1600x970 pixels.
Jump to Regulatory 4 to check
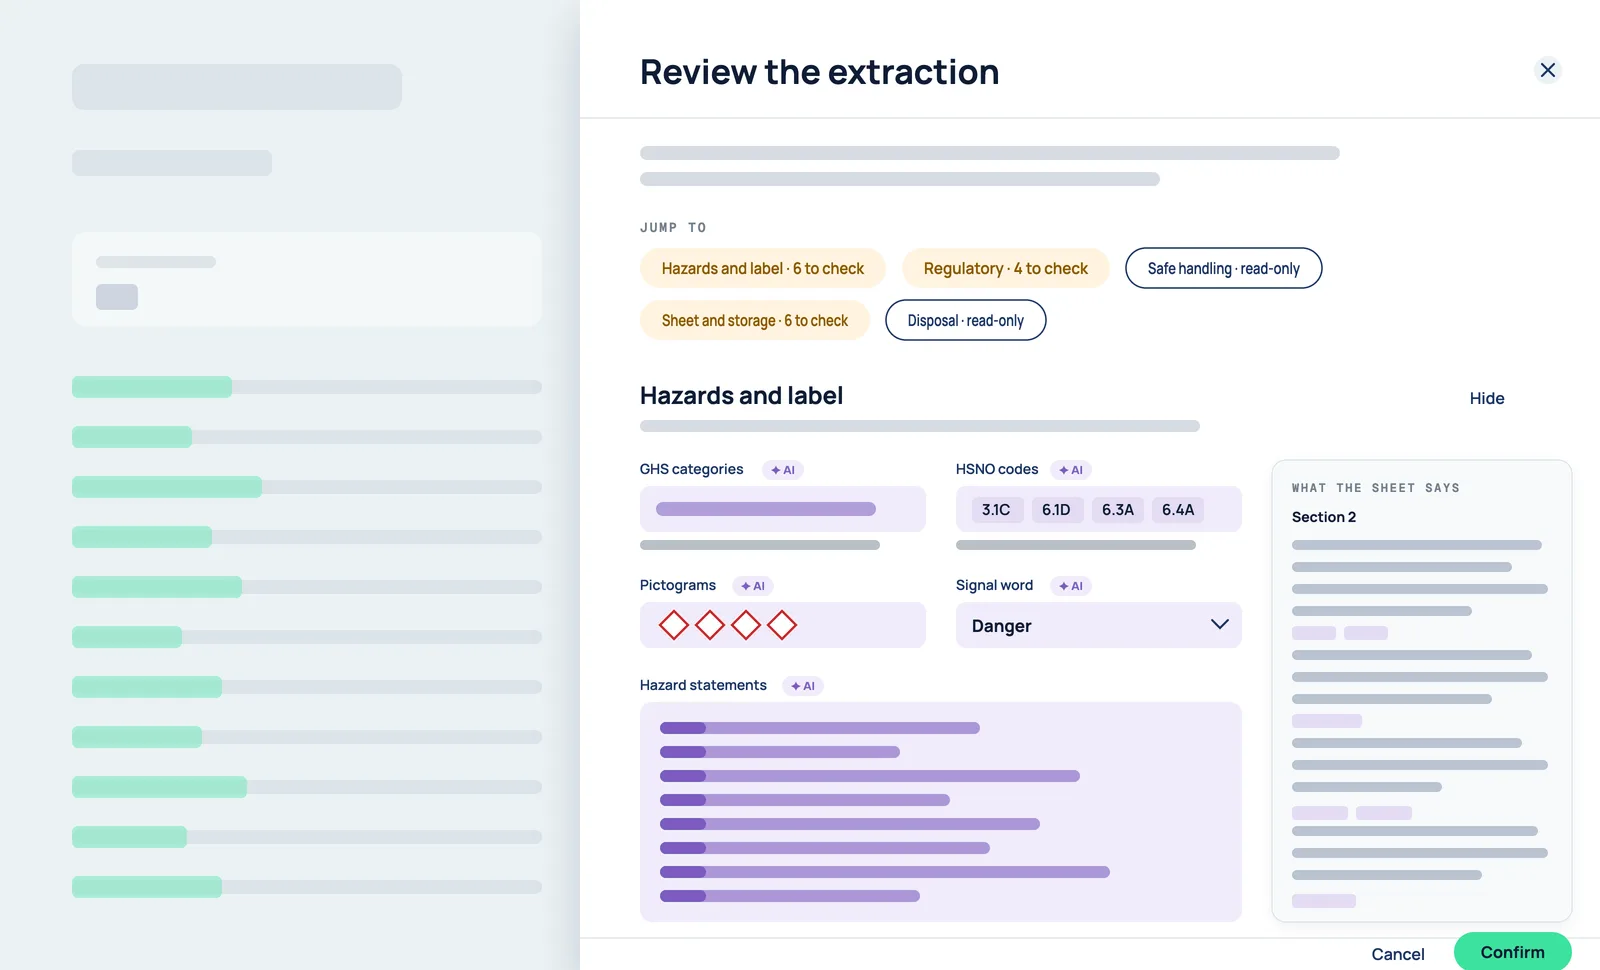(1005, 268)
